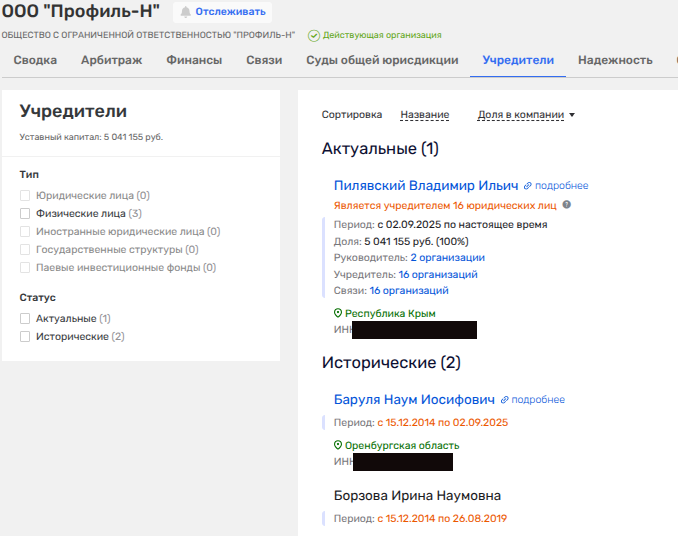Open the Доля в компании sort dropdown
Viewport: 678px width, 536px height.
526,115
